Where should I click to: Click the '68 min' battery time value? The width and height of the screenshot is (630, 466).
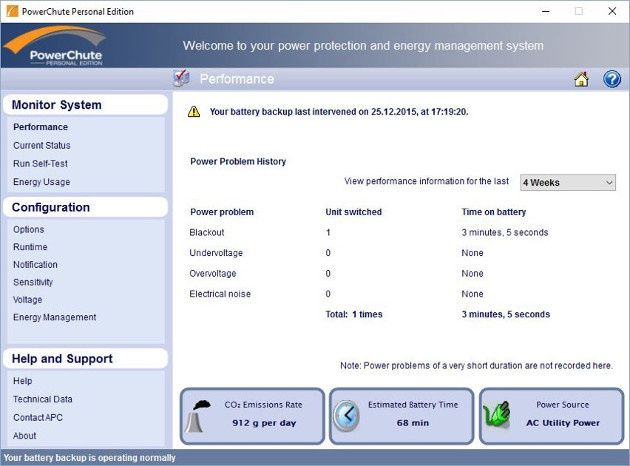413,423
